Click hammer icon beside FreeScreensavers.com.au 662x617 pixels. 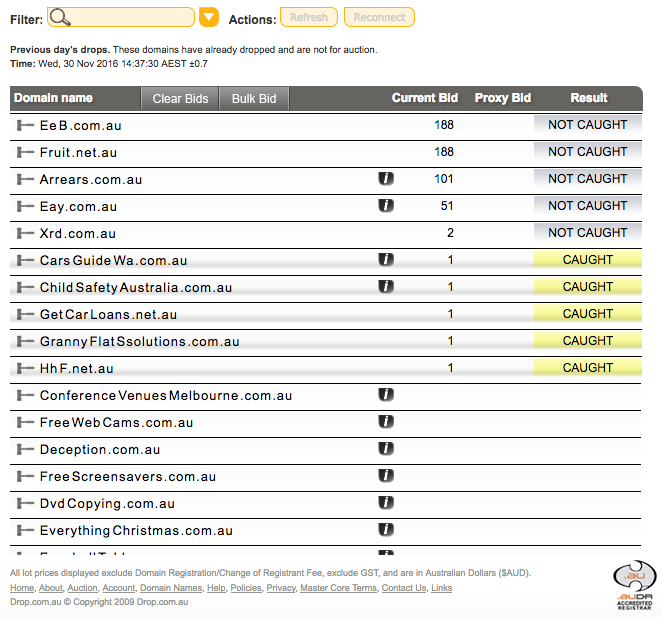point(25,477)
